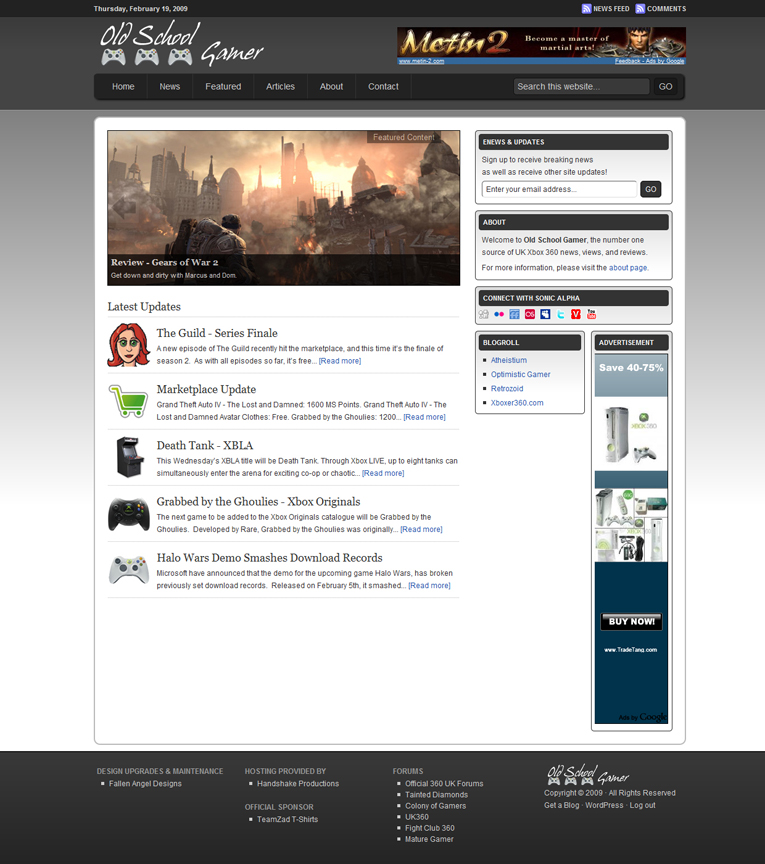Click Read more for Ghoulies post
The width and height of the screenshot is (765, 864).
422,530
